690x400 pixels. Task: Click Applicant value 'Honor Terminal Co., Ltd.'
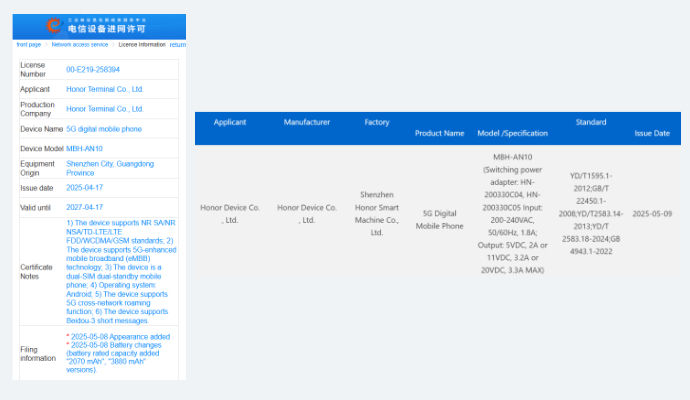tap(105, 89)
